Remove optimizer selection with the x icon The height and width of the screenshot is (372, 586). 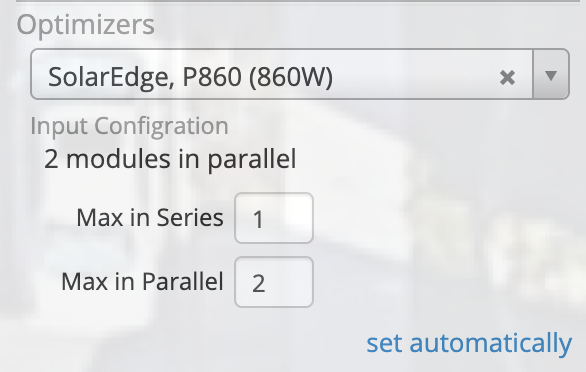click(x=507, y=77)
